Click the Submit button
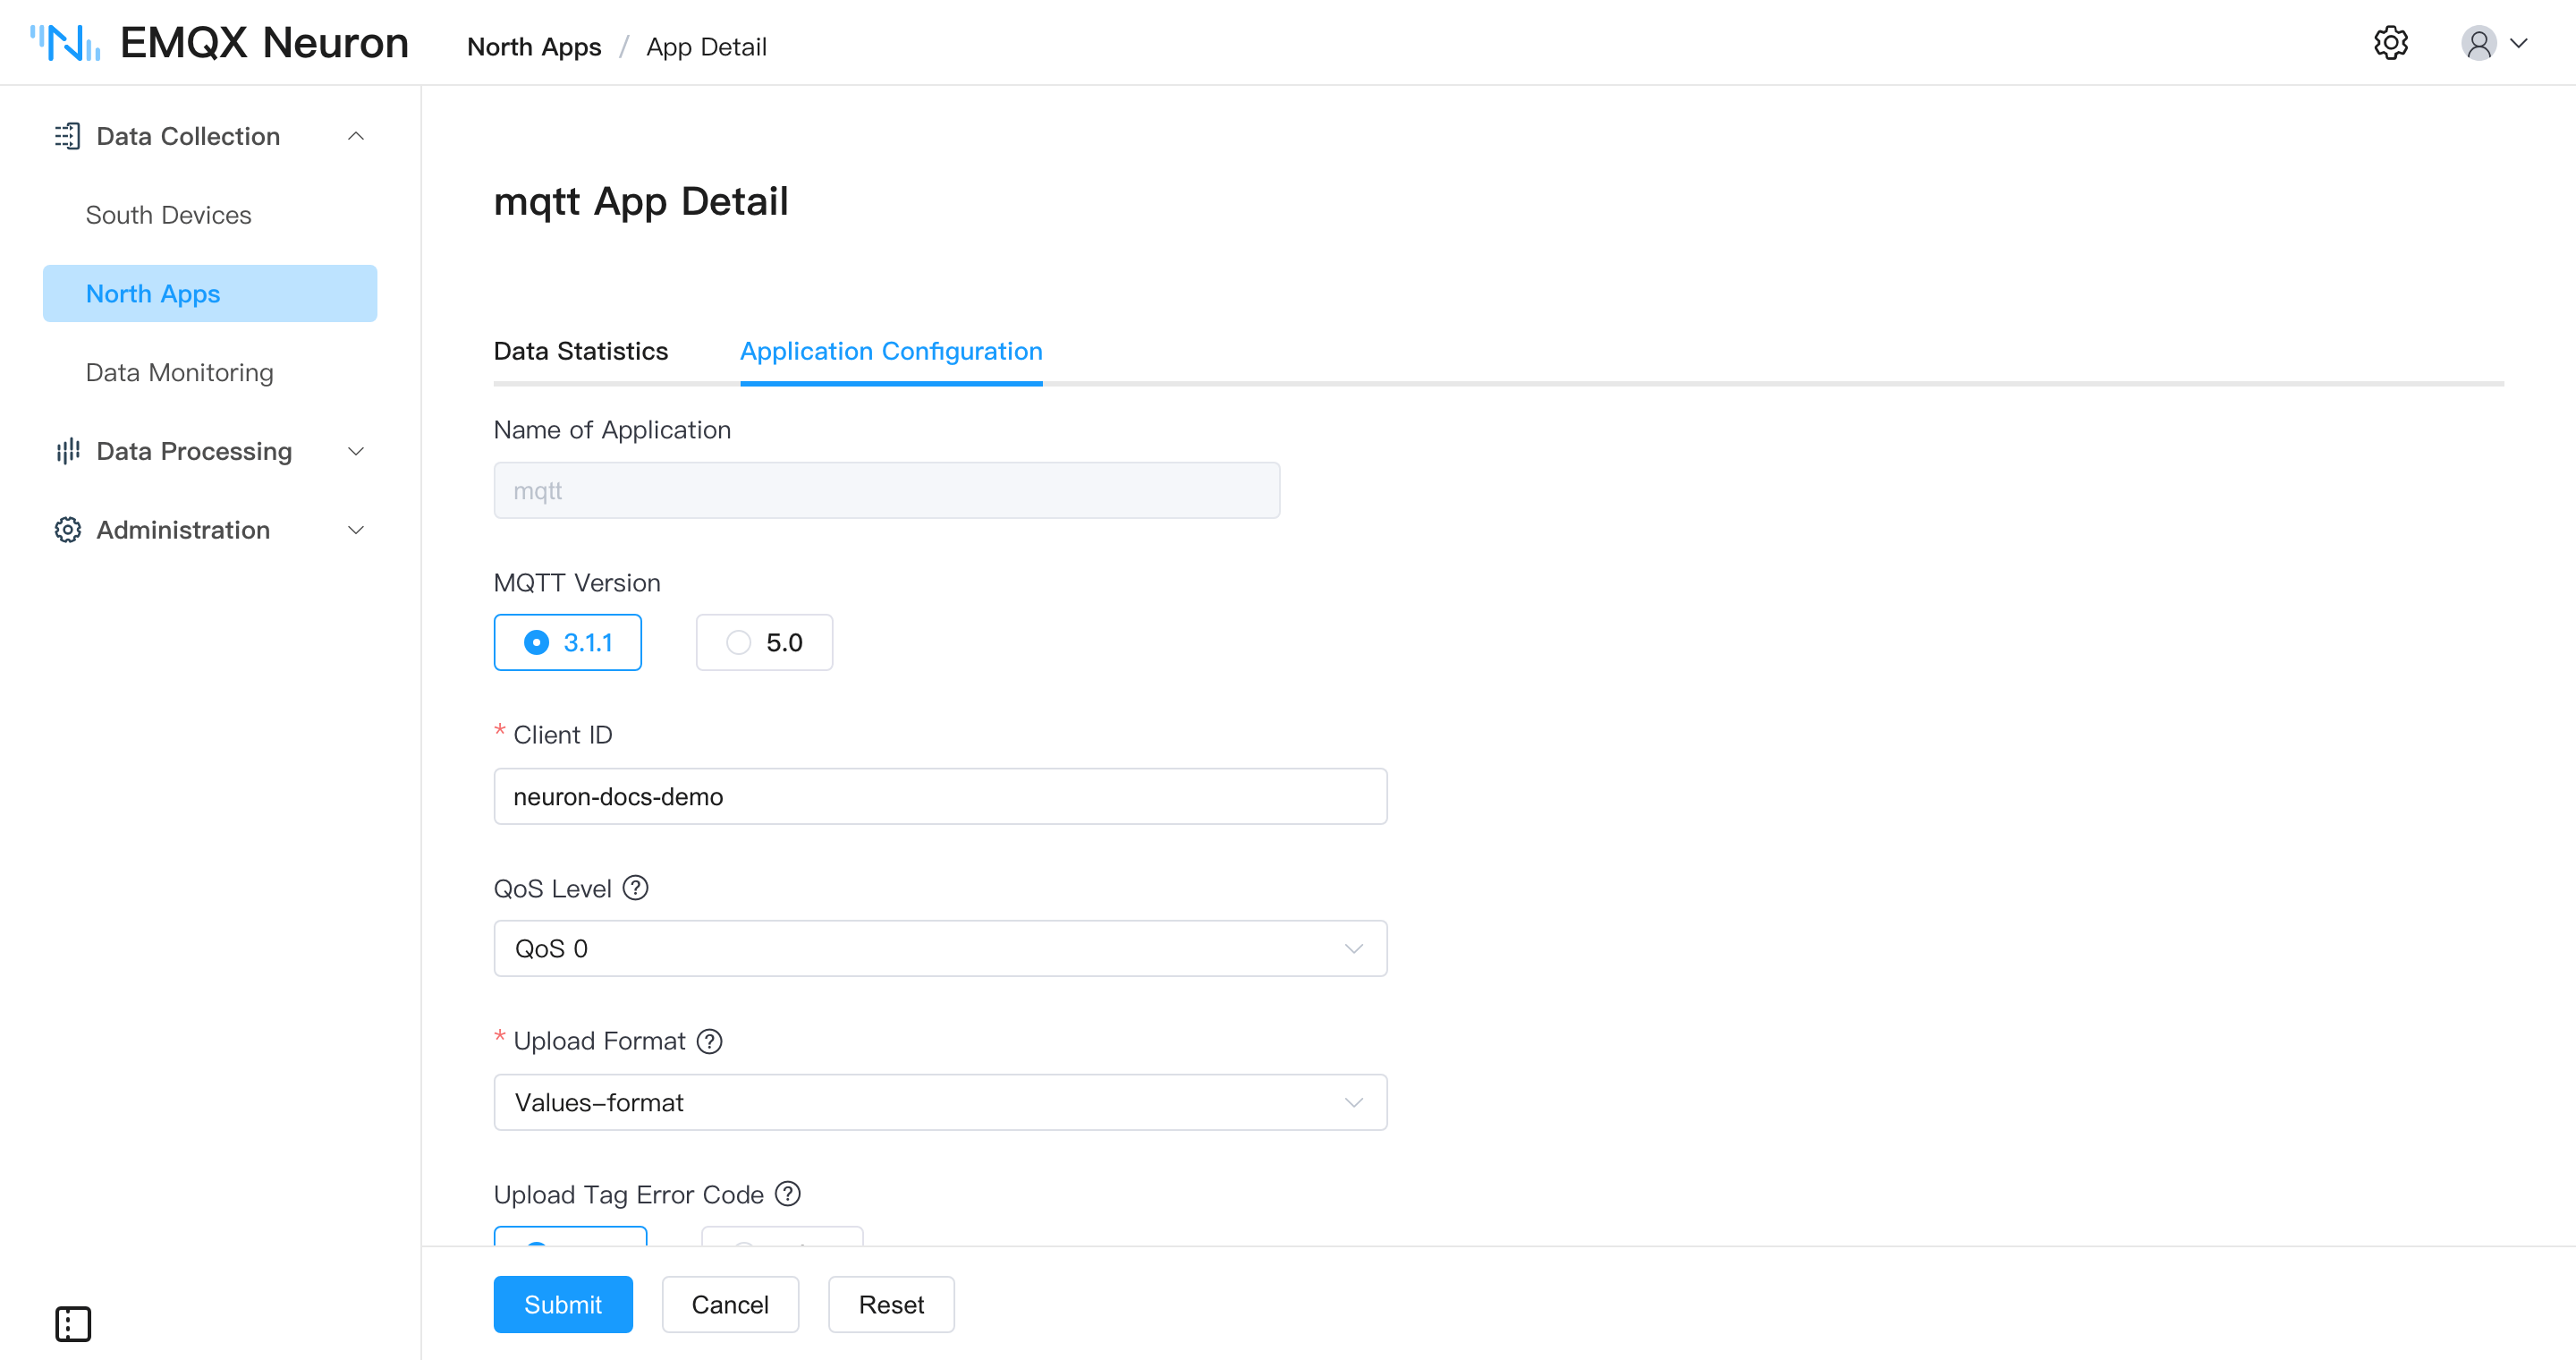2576x1360 pixels. tap(563, 1304)
